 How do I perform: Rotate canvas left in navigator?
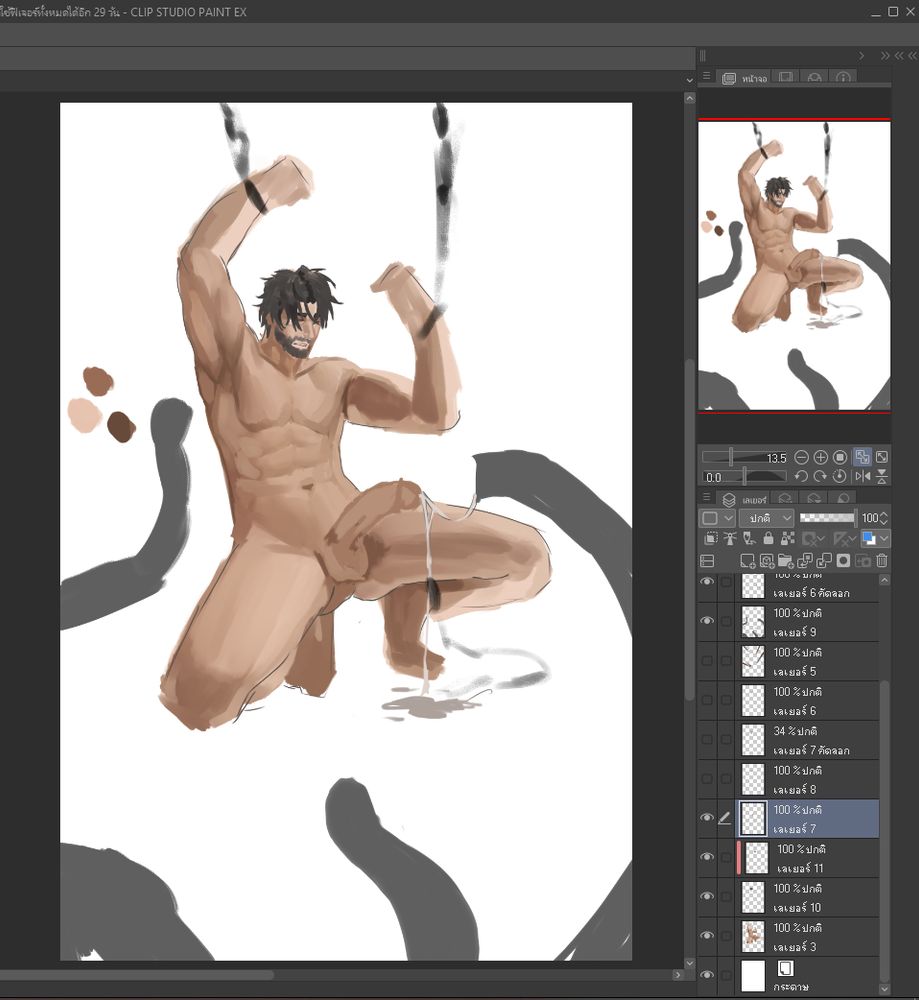coord(801,476)
